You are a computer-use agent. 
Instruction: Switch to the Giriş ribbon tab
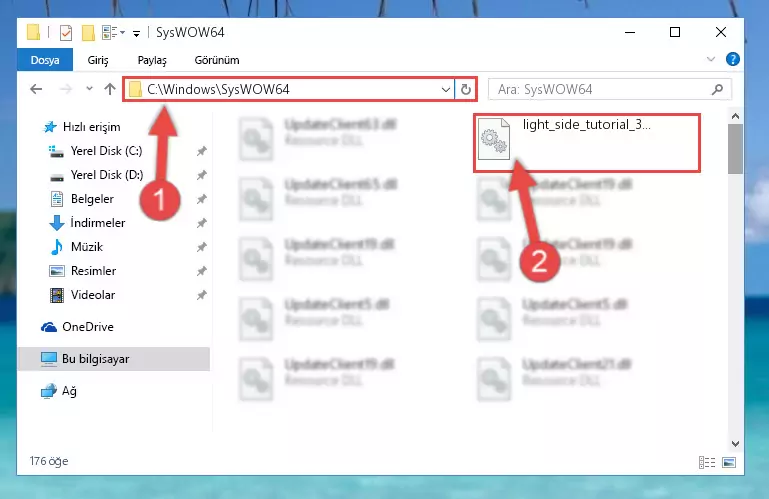coord(98,60)
